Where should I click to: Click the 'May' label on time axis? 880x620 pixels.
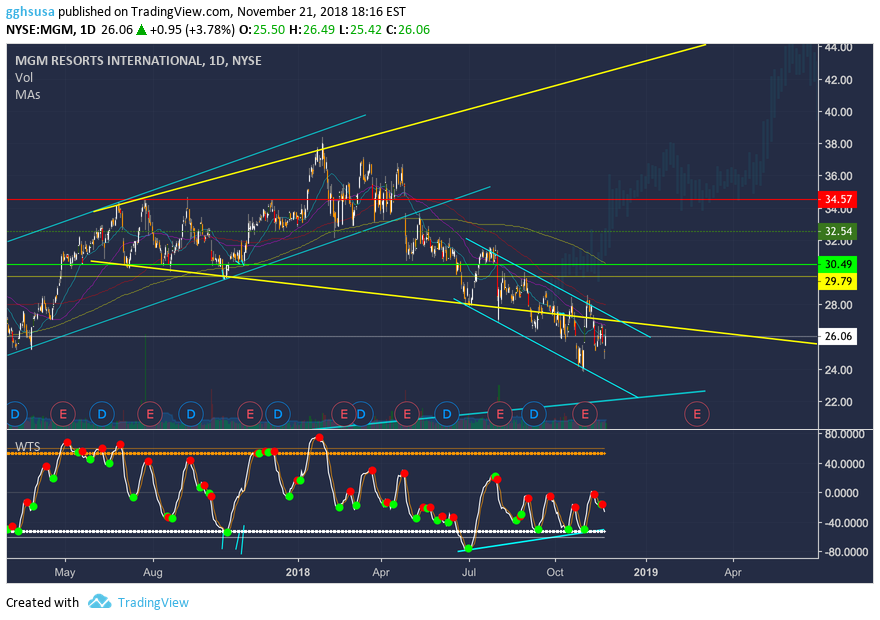[65, 572]
